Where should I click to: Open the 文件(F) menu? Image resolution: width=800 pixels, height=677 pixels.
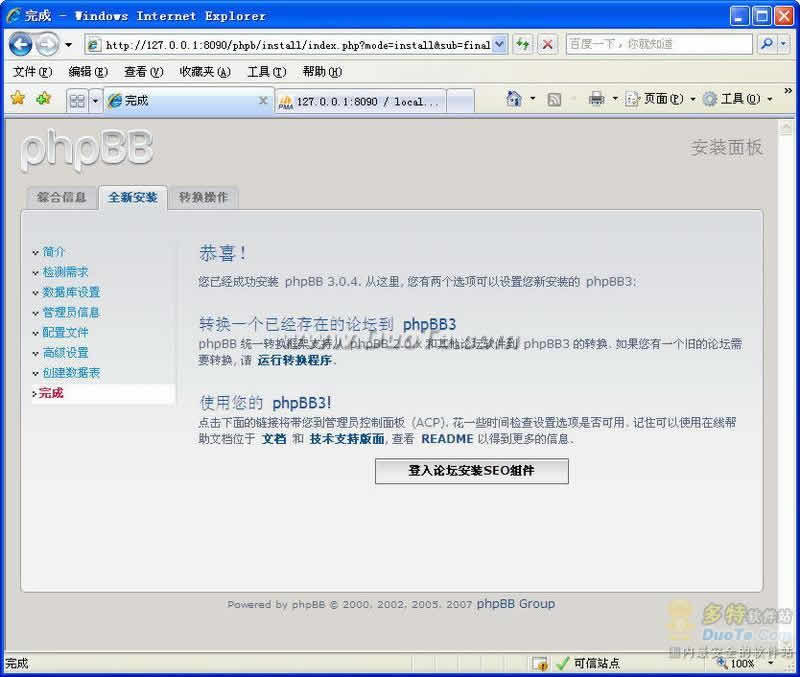point(32,72)
